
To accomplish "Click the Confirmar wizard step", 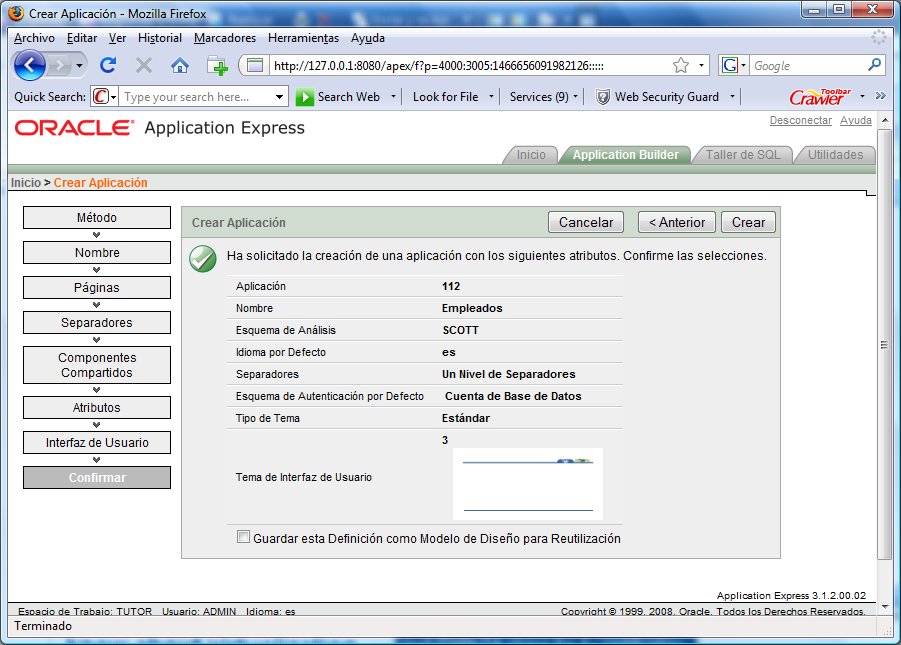I will [97, 478].
